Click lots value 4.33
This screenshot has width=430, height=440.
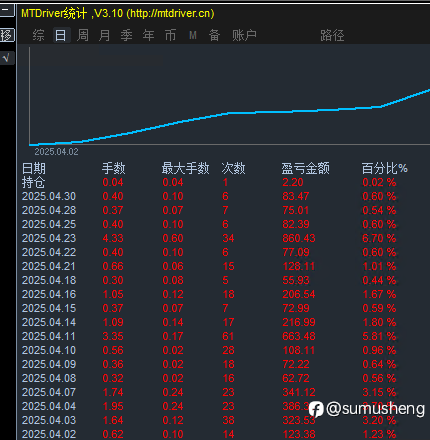113,238
